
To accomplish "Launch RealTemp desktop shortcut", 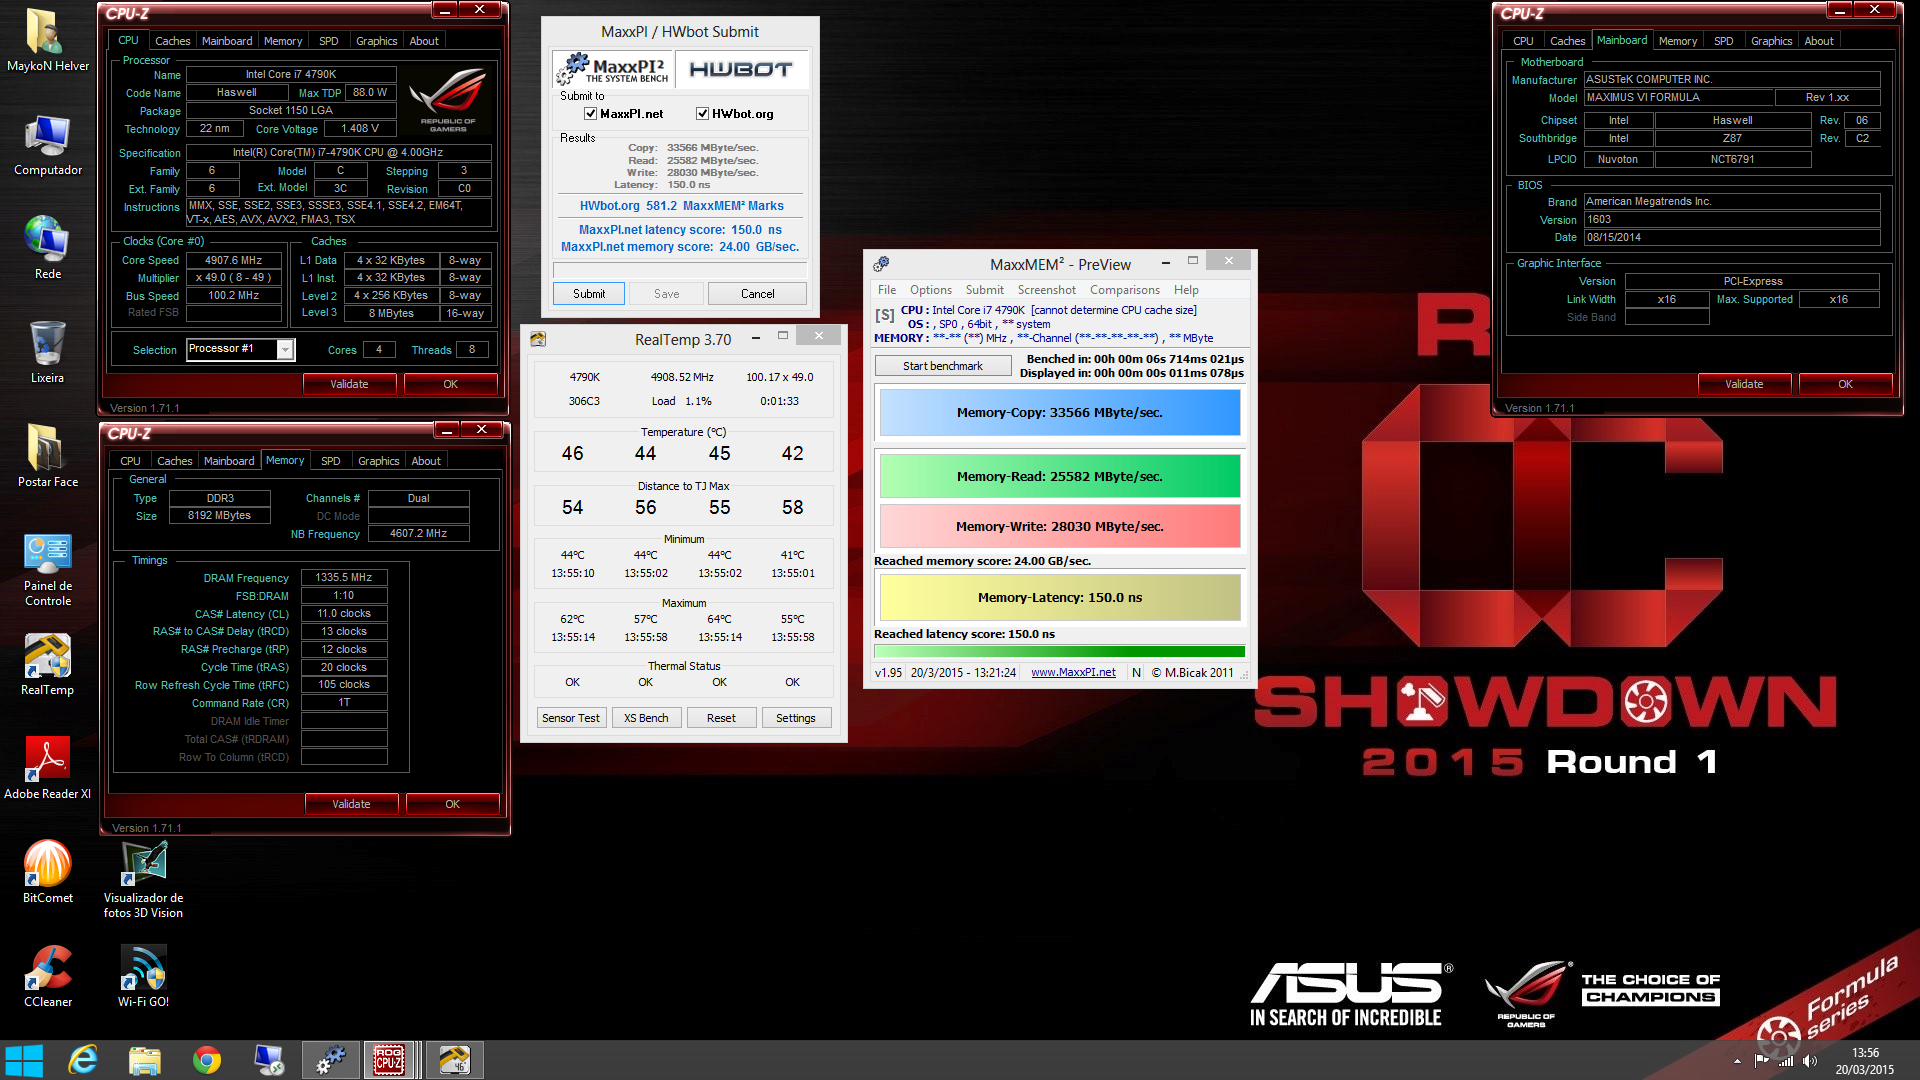I will coord(47,665).
